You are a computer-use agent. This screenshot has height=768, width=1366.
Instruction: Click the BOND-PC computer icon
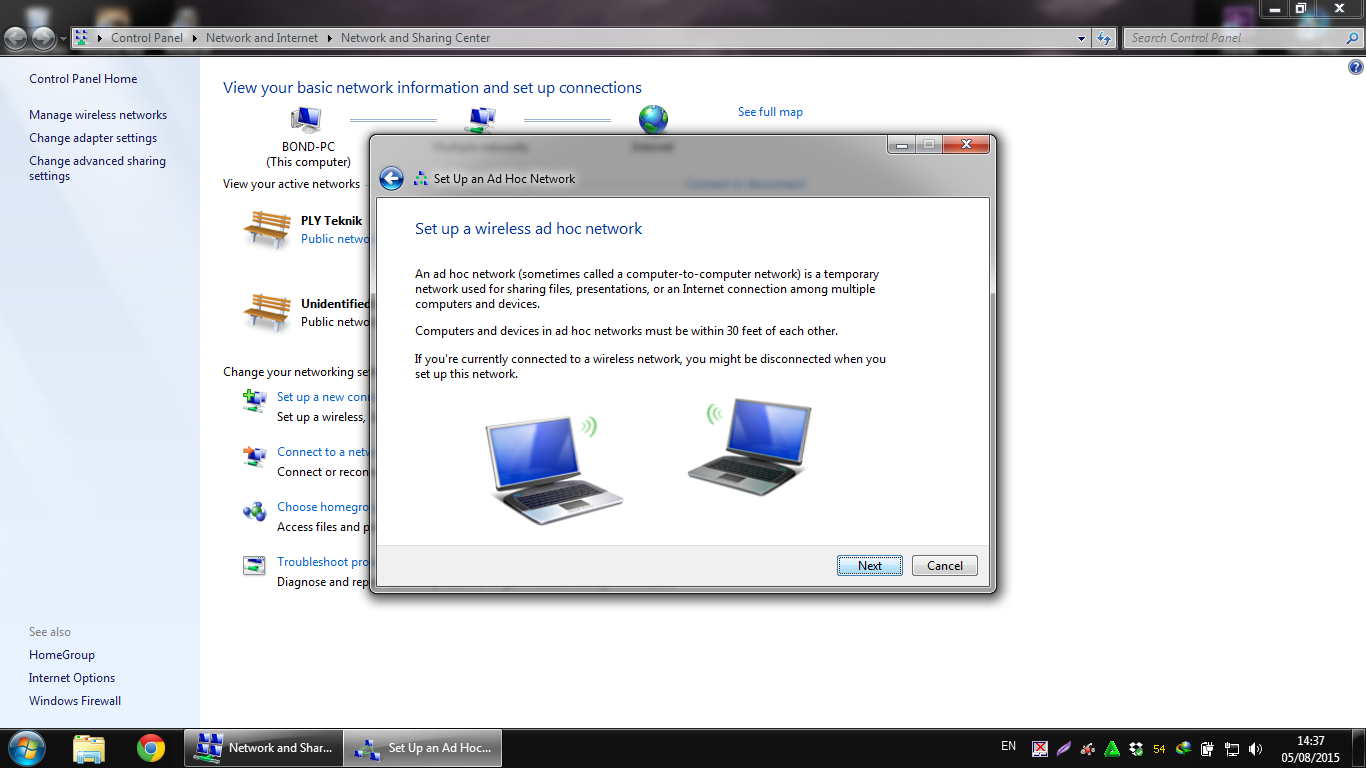click(x=306, y=120)
